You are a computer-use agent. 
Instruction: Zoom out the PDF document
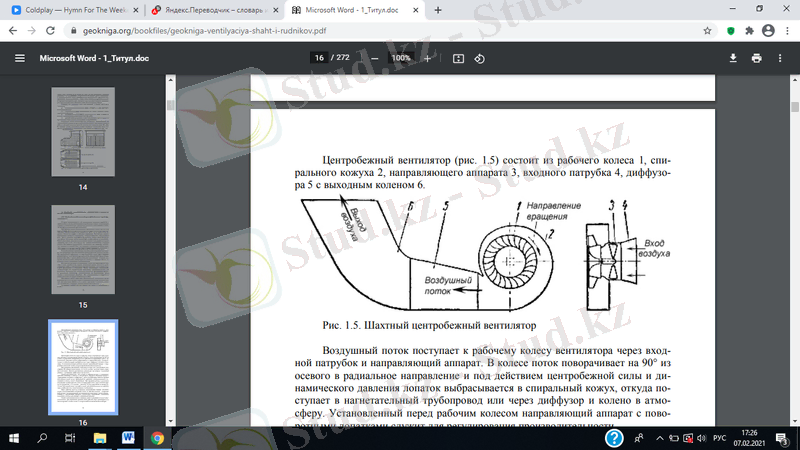[x=374, y=58]
